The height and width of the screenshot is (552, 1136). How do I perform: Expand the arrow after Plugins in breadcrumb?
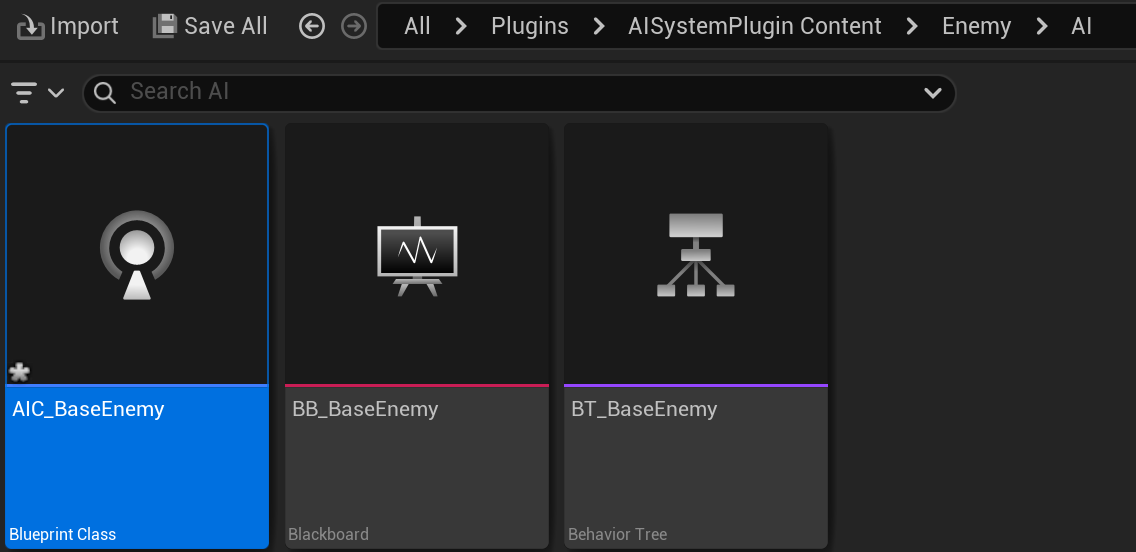598,27
